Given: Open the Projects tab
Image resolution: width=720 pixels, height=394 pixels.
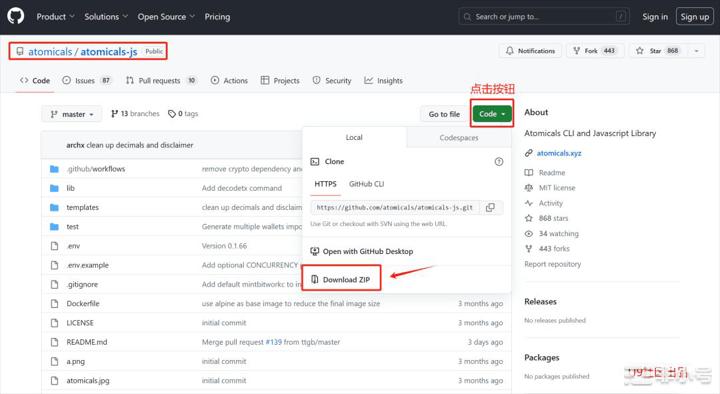Looking at the screenshot, I should click(280, 80).
